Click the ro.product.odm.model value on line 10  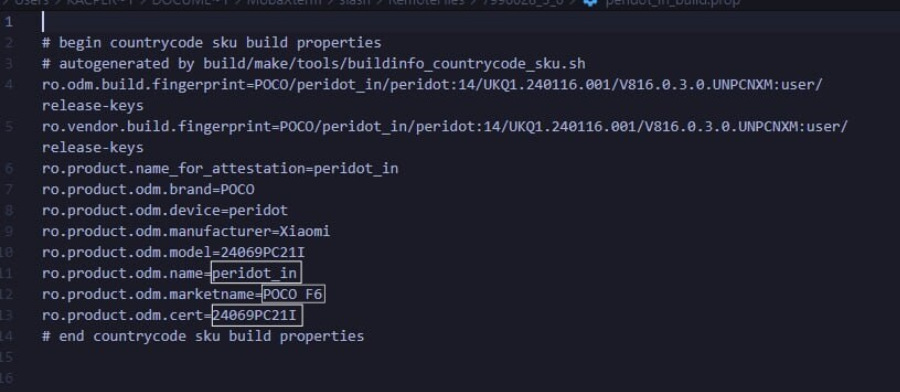(263, 253)
